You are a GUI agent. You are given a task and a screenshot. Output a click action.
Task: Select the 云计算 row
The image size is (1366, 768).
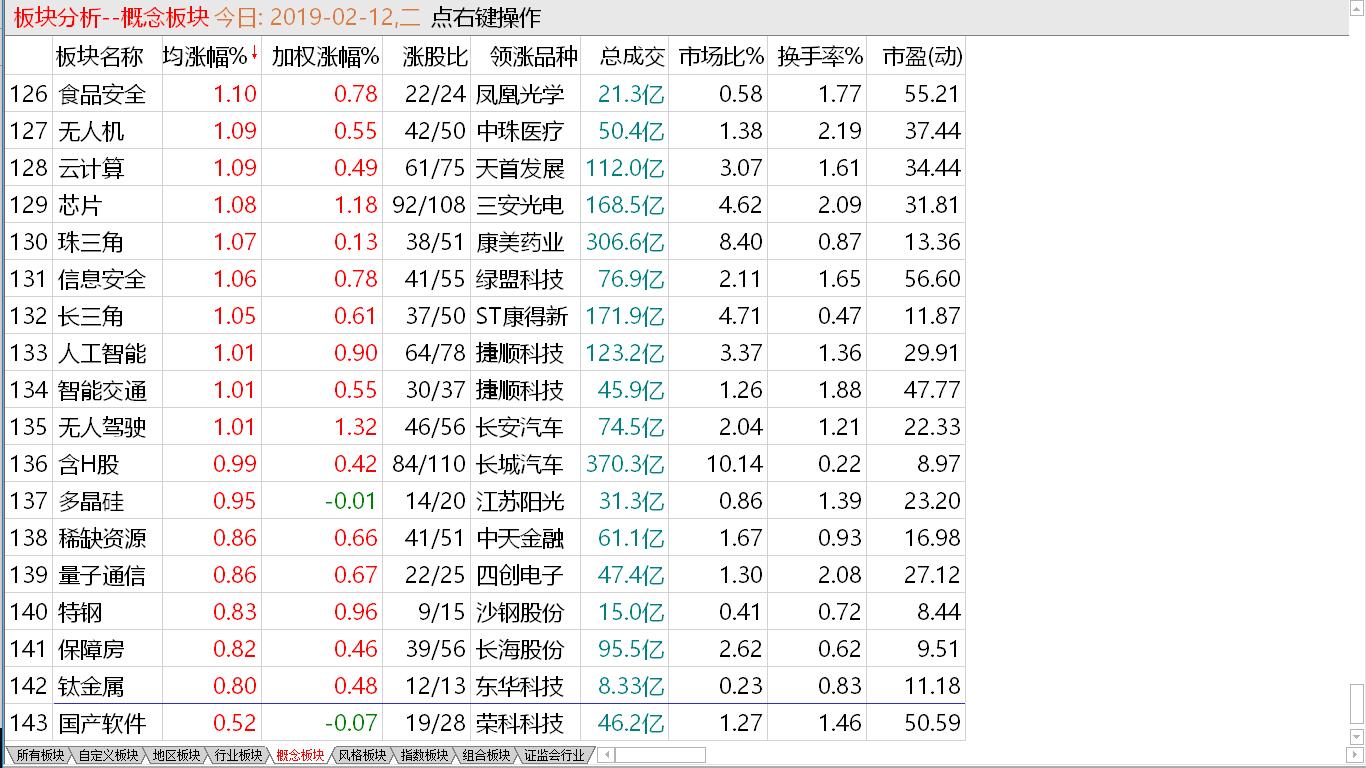(485, 168)
